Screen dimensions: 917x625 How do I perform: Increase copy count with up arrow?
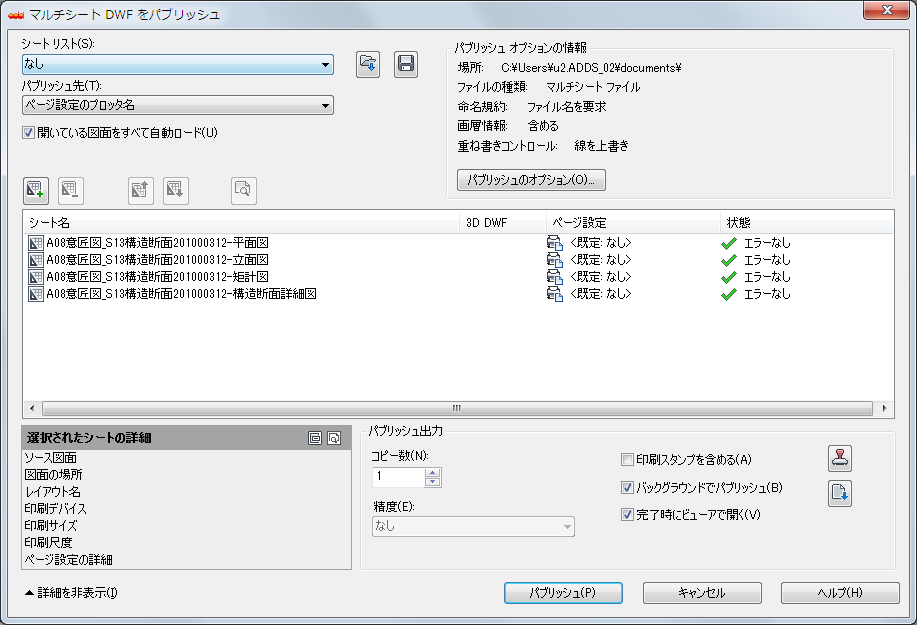[x=432, y=472]
